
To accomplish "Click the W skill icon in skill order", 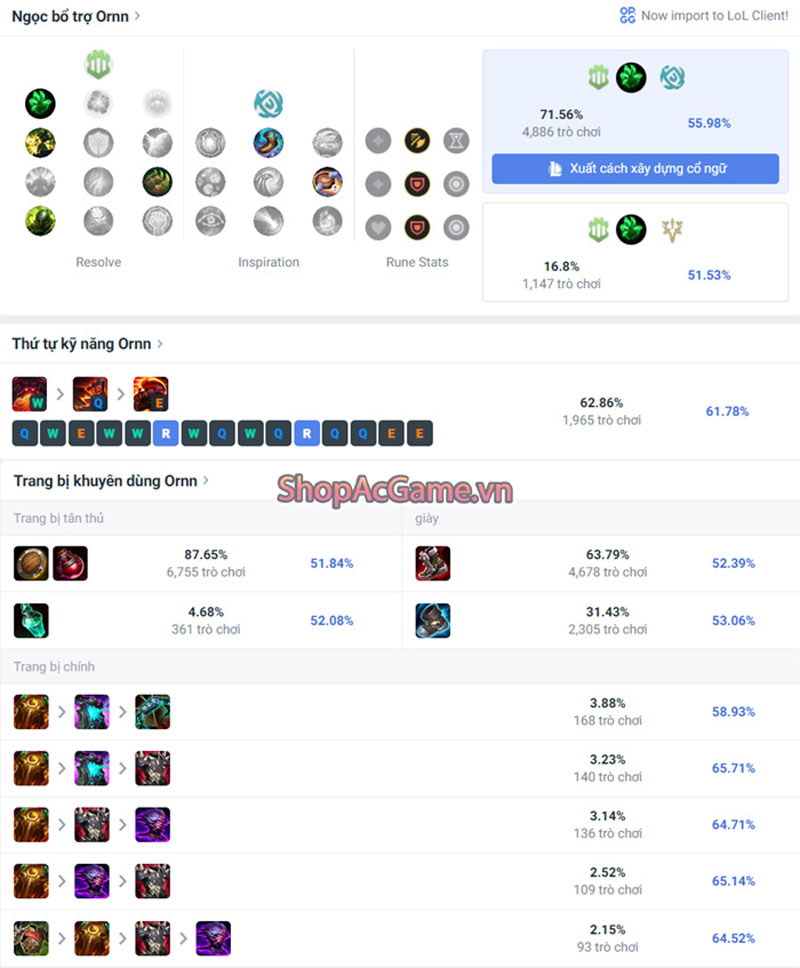I will coord(30,394).
